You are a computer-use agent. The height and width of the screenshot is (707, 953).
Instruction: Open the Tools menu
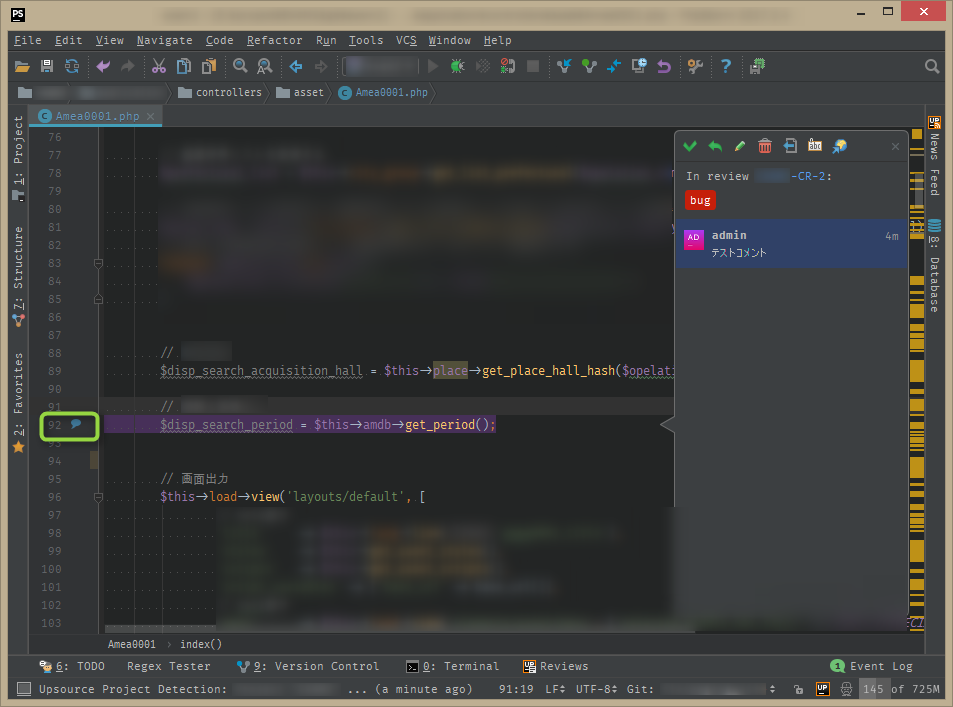click(x=365, y=40)
